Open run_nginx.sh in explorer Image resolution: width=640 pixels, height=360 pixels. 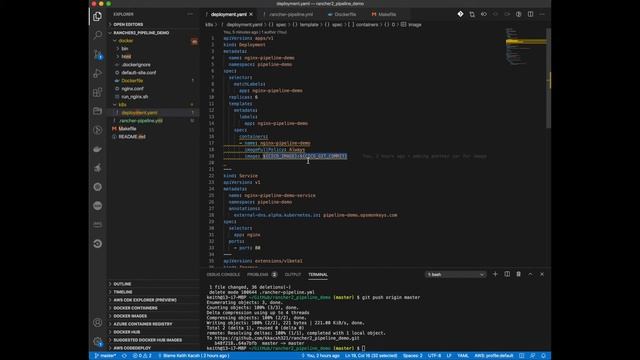point(134,97)
